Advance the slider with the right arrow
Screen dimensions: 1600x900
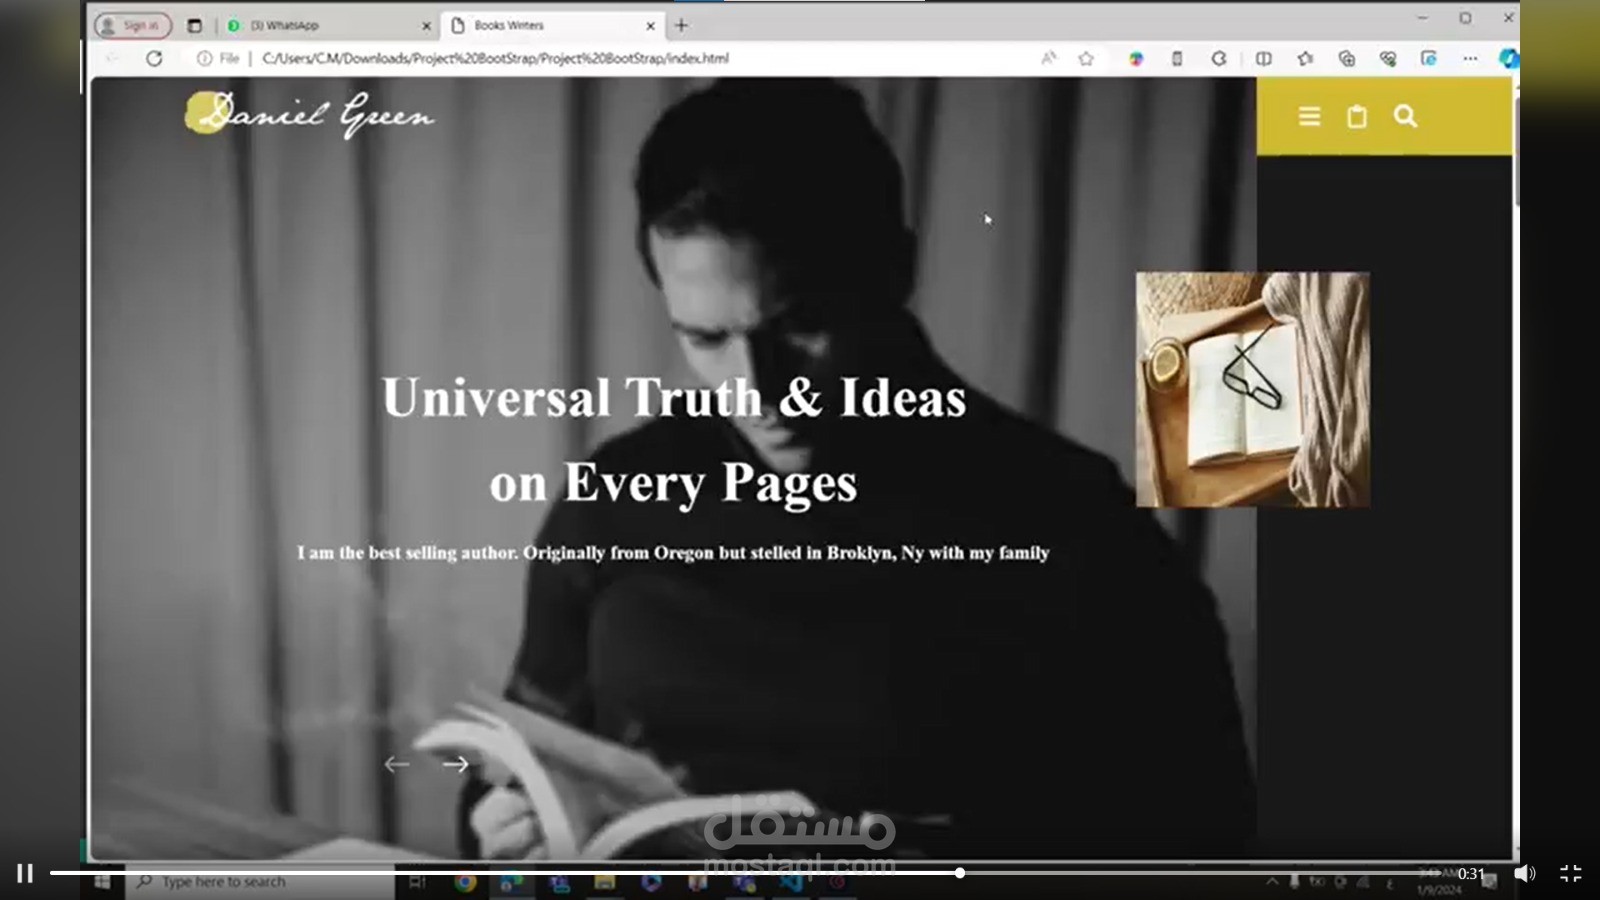(x=455, y=764)
